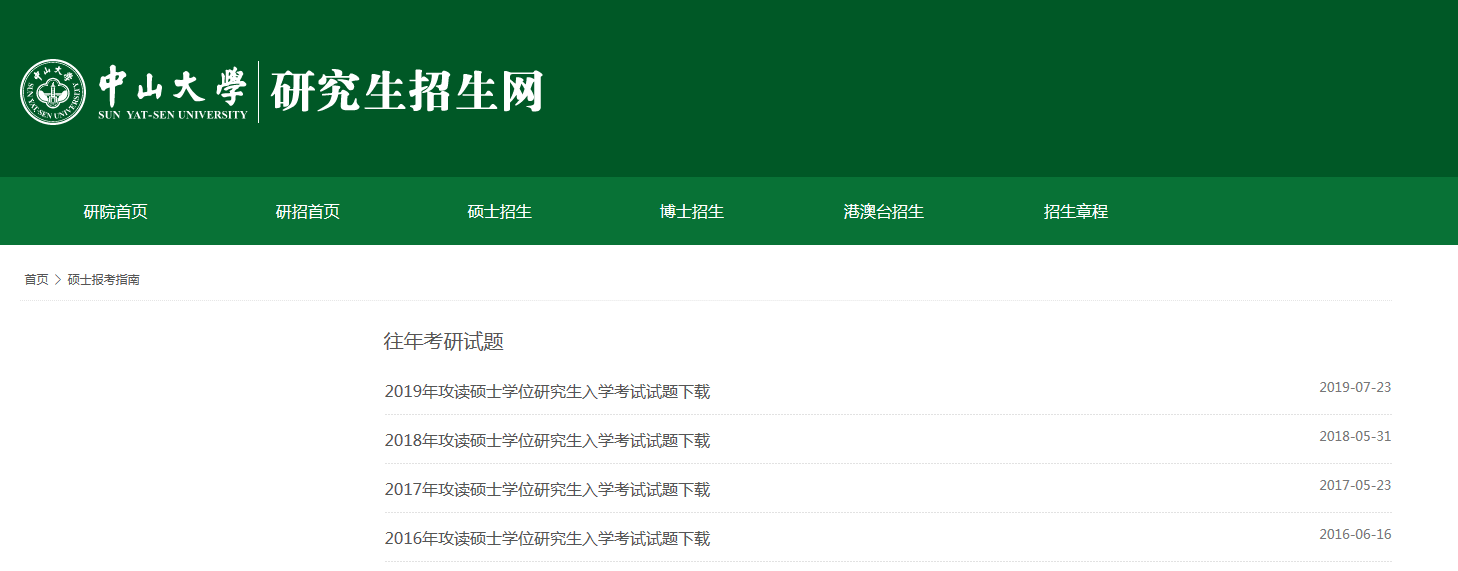Screen dimensions: 1458x571
Task: Open the 2018年 exam questions download link
Action: [547, 441]
